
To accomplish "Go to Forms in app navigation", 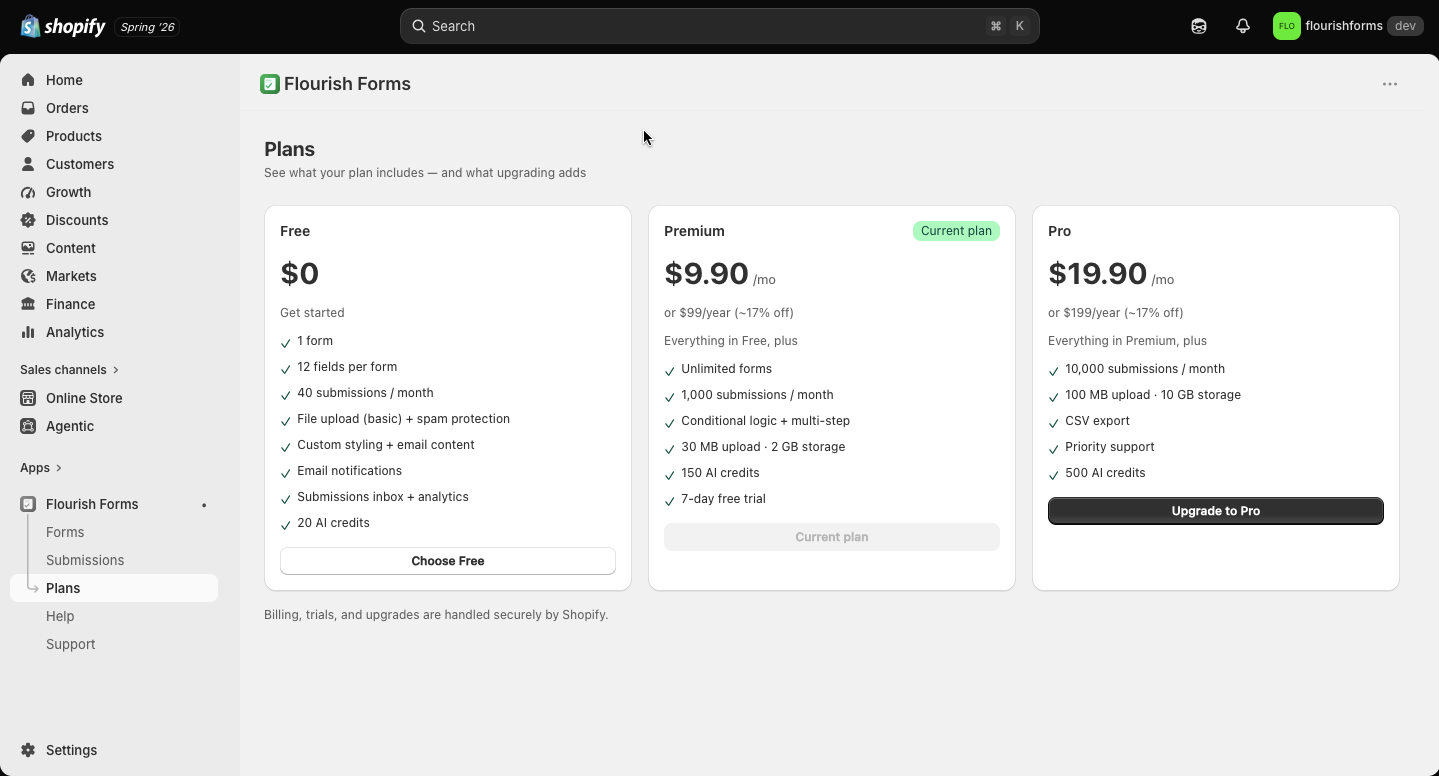I will pyautogui.click(x=65, y=532).
